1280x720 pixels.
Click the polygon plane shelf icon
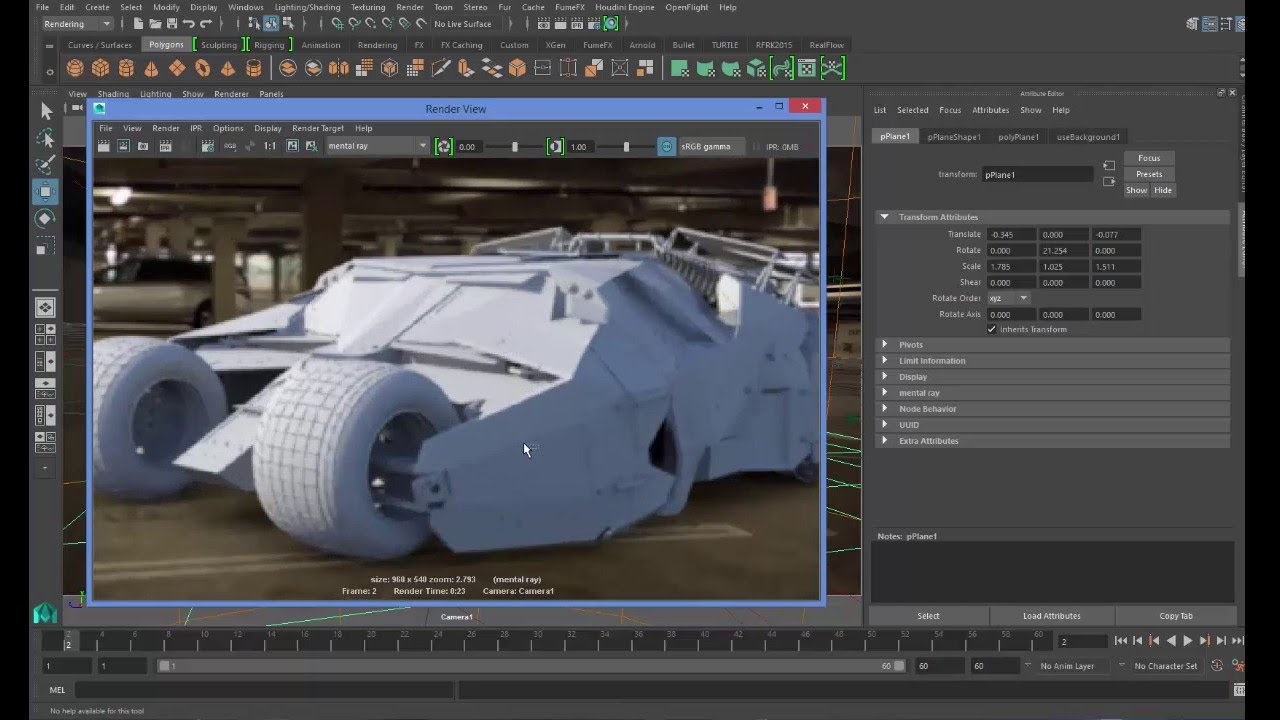click(x=177, y=68)
